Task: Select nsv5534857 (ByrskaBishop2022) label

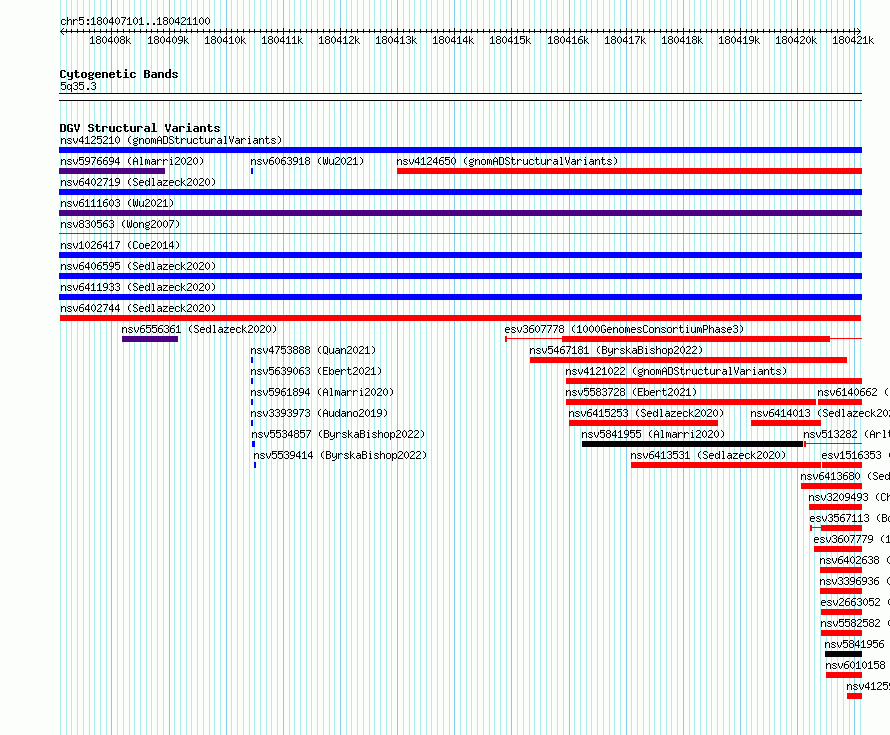Action: tap(338, 434)
